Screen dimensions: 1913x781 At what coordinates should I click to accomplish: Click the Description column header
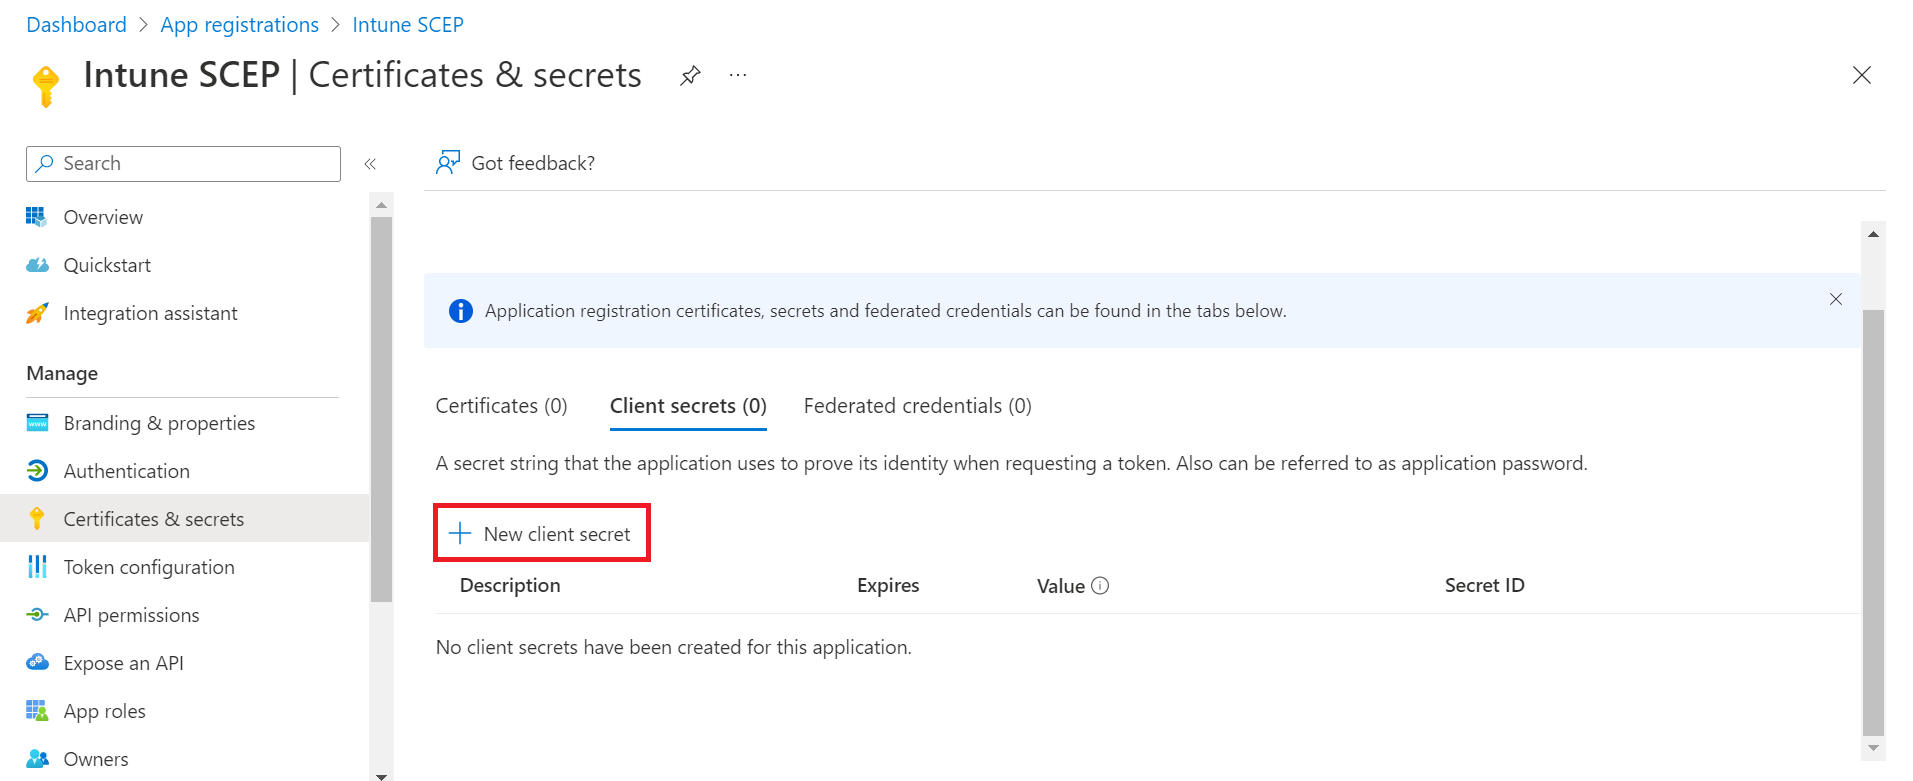tap(510, 585)
